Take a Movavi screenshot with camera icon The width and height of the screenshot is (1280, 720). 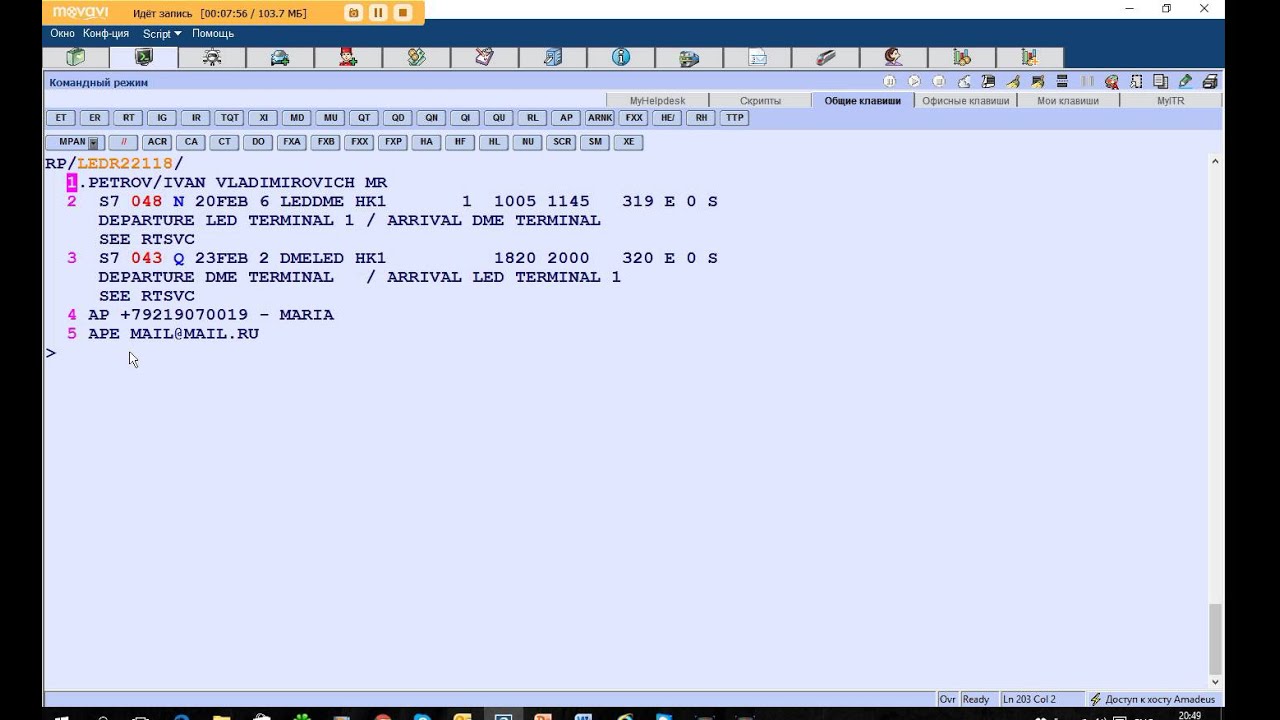click(353, 13)
